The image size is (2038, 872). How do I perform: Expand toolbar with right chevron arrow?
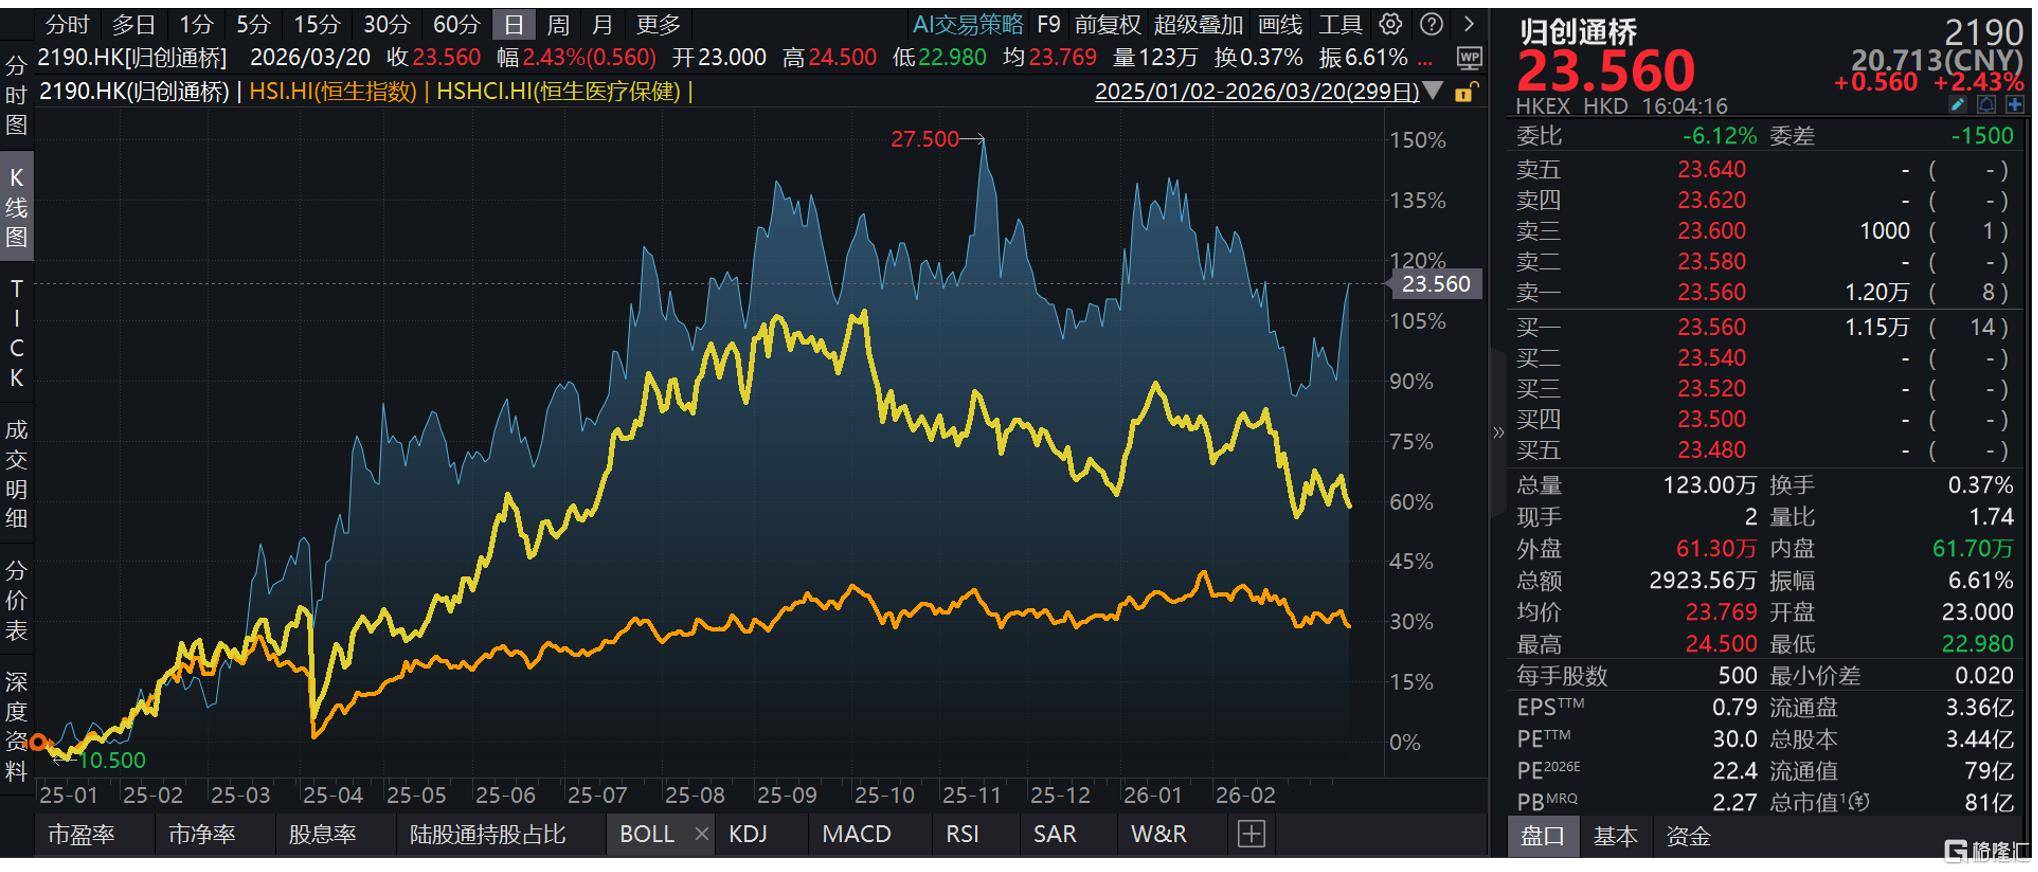1468,24
